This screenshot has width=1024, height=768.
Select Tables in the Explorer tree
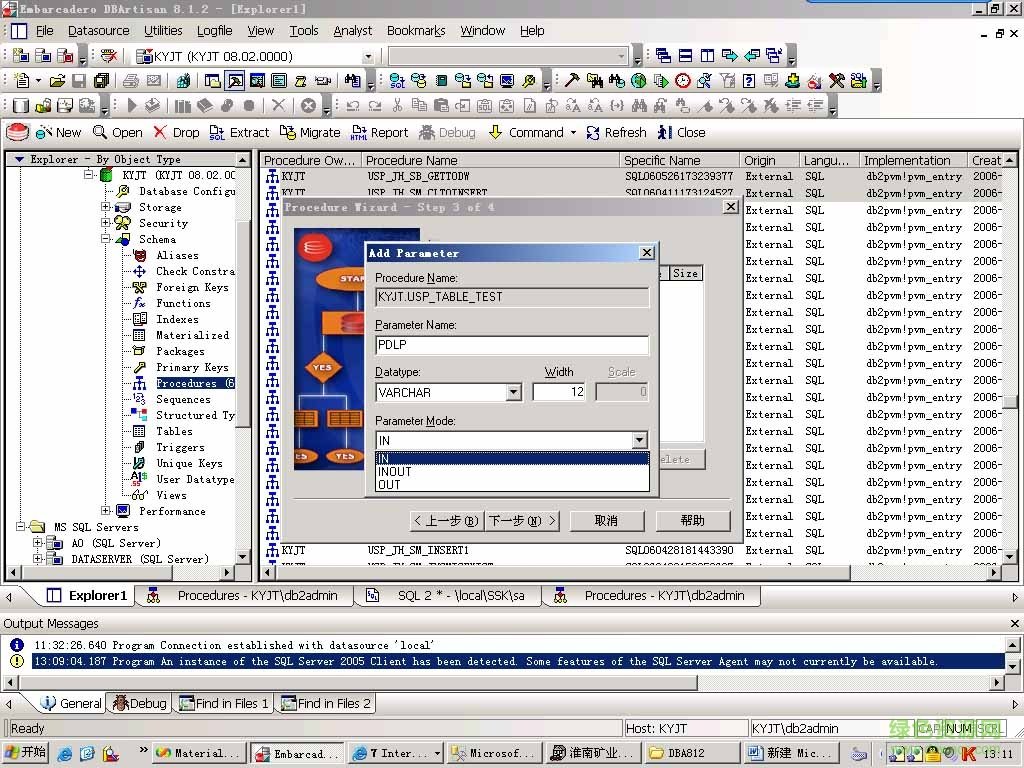coord(174,431)
